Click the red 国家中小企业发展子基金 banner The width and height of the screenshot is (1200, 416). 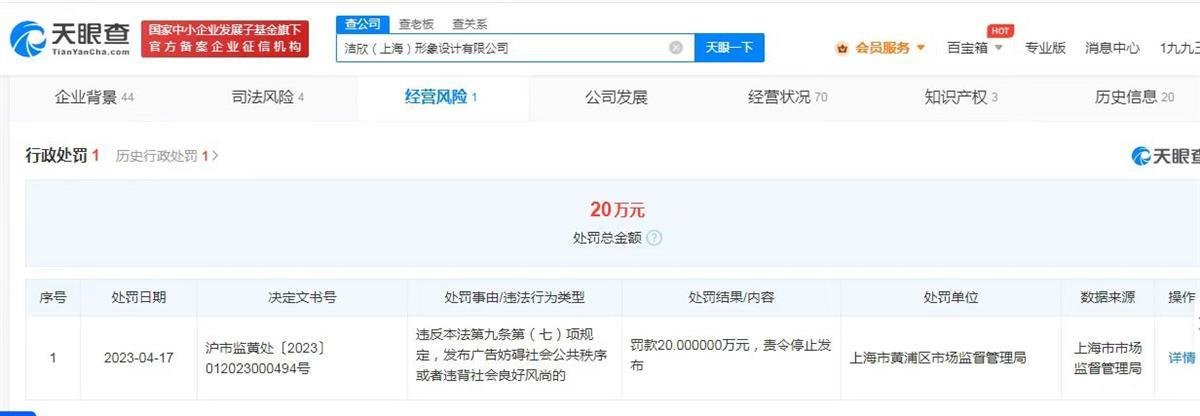(225, 39)
